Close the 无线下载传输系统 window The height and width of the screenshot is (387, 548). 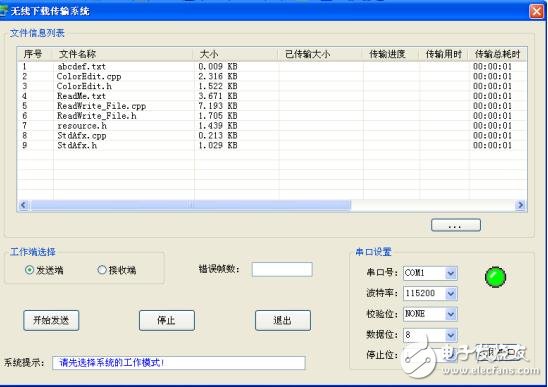[x=536, y=12]
